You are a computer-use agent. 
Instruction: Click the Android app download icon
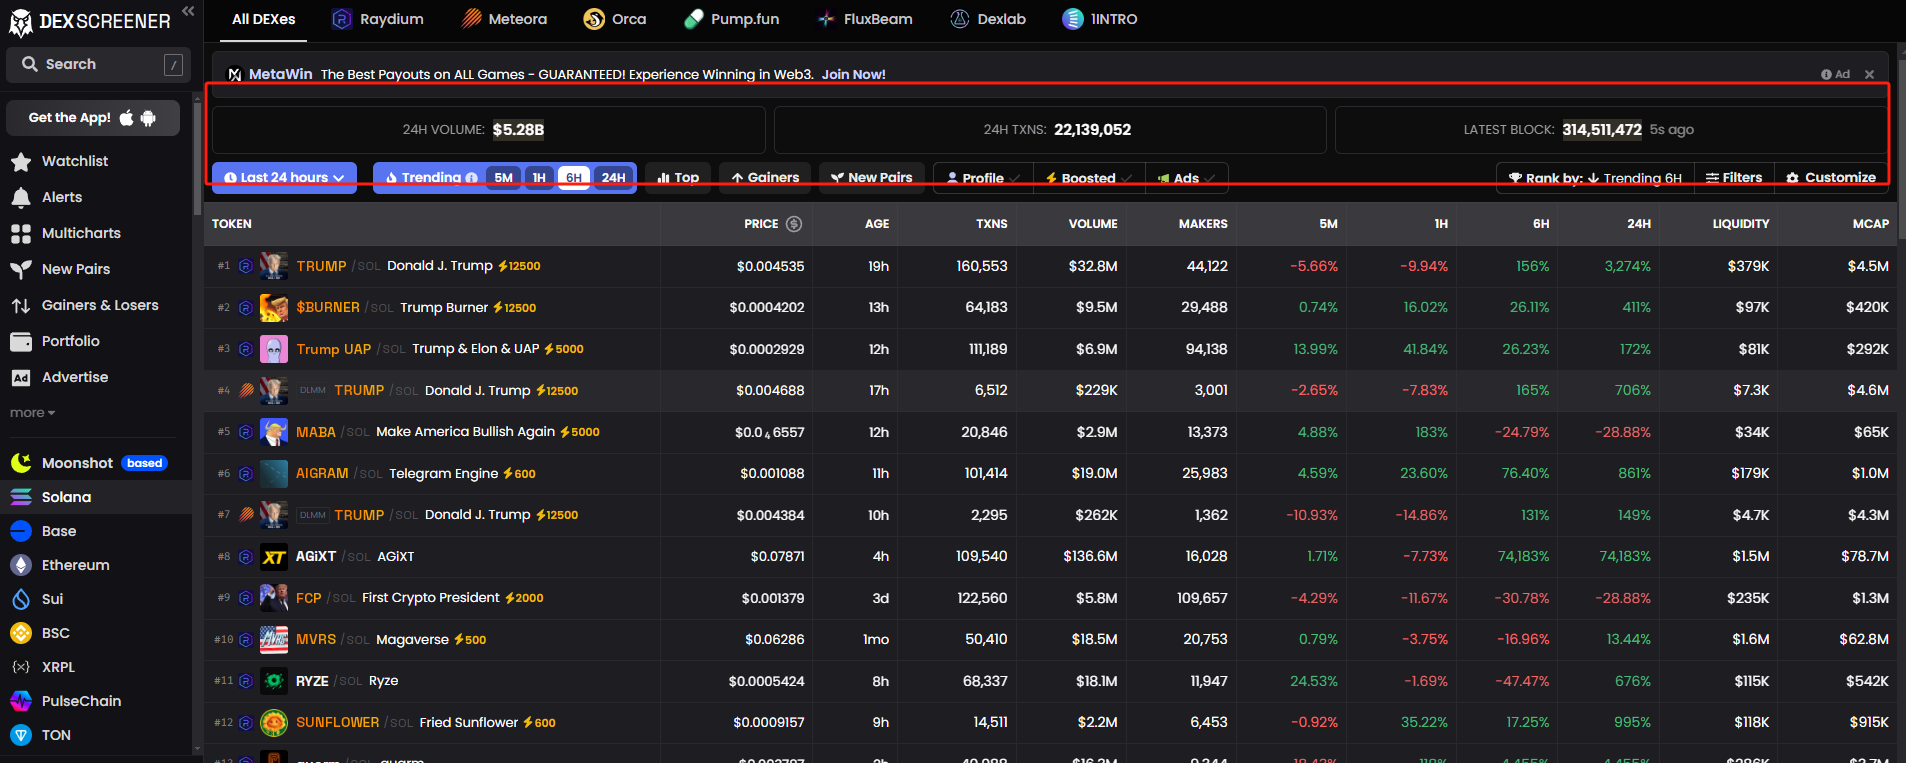(x=148, y=118)
